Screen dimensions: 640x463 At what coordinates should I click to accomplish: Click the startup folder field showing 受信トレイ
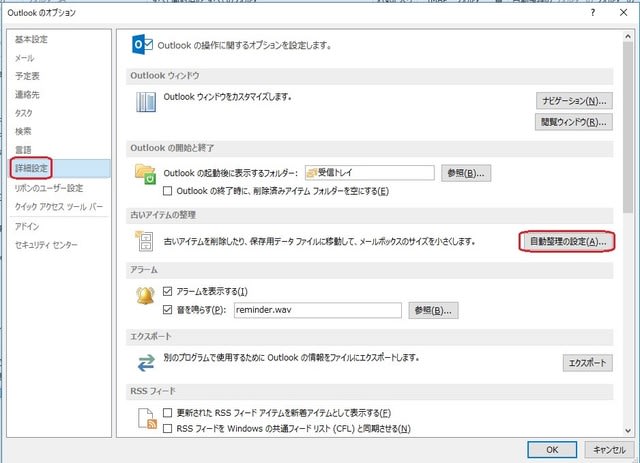click(x=369, y=173)
